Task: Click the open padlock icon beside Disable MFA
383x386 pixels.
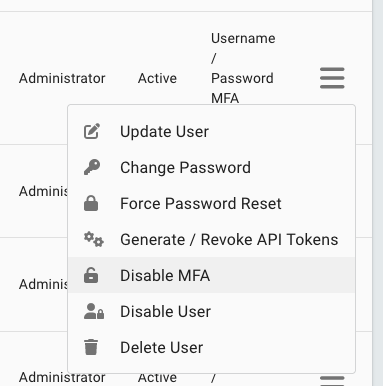Action: point(91,275)
